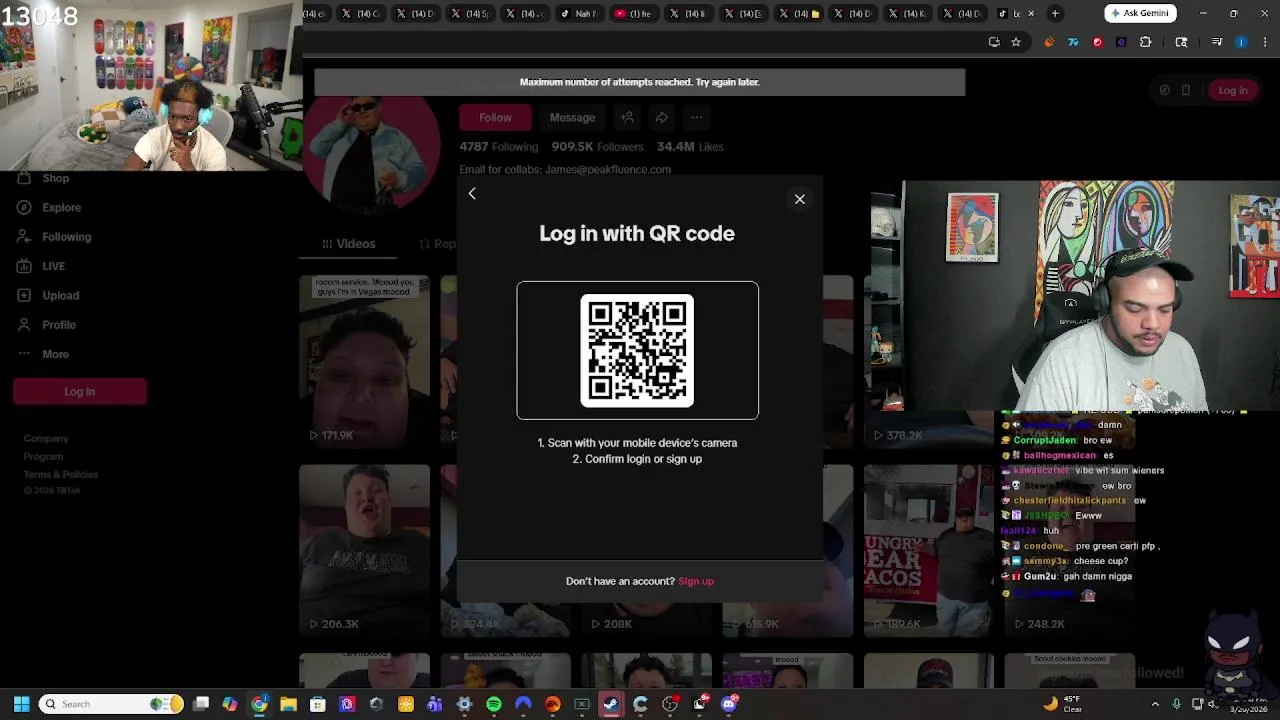Open Spotify from the taskbar
This screenshot has width=1280, height=720.
point(493,704)
